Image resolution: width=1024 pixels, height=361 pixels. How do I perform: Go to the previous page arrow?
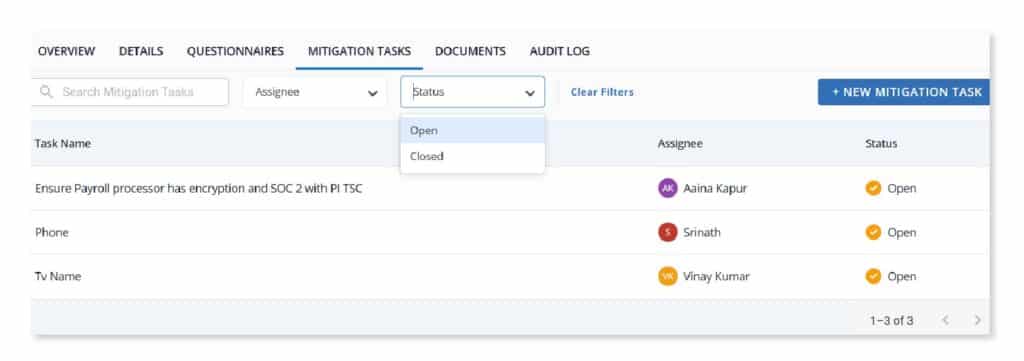(946, 321)
